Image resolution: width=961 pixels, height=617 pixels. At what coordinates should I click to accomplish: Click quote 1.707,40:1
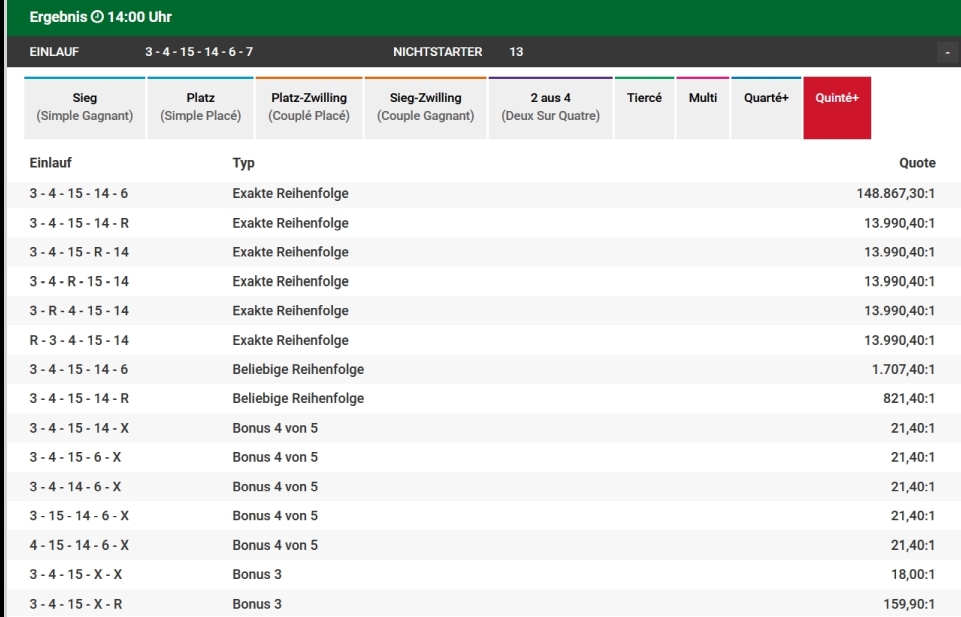point(903,369)
